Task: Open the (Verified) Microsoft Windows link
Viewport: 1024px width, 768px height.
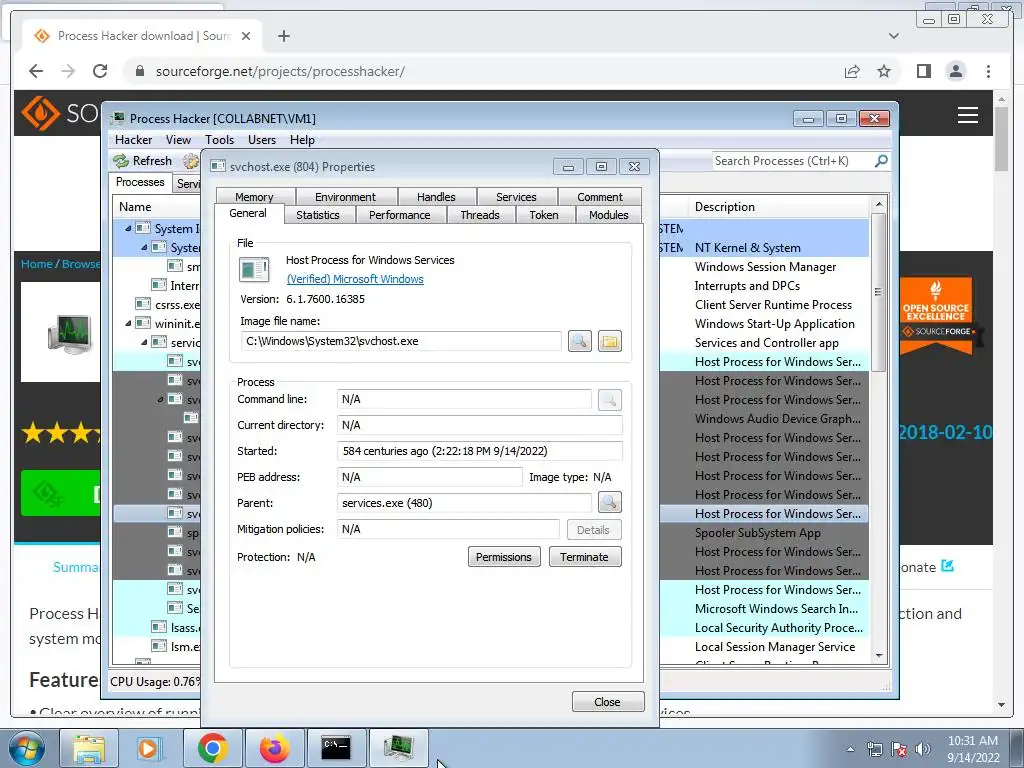Action: coord(355,279)
